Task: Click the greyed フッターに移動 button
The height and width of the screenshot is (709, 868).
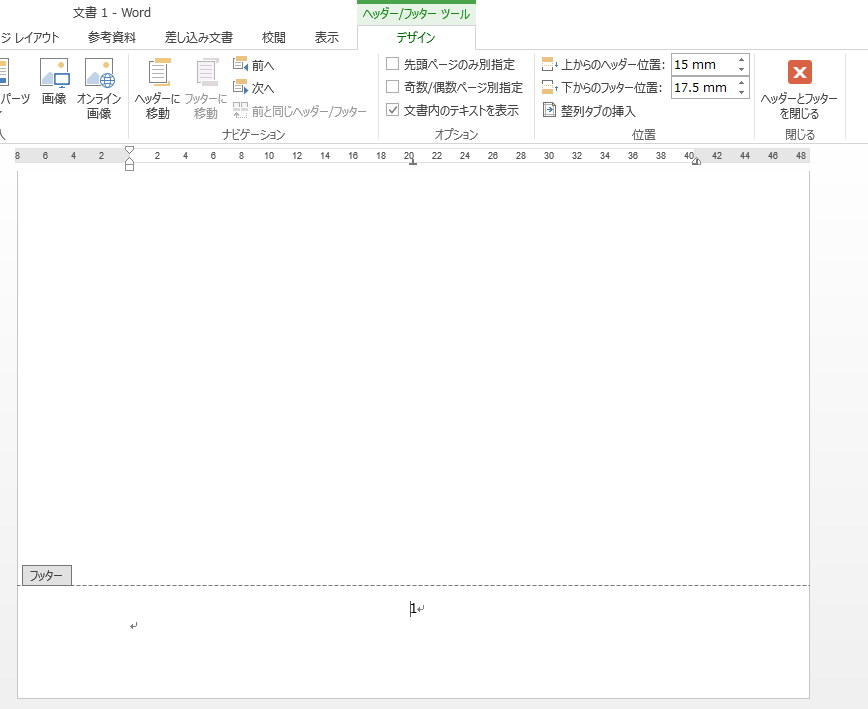Action: [206, 89]
